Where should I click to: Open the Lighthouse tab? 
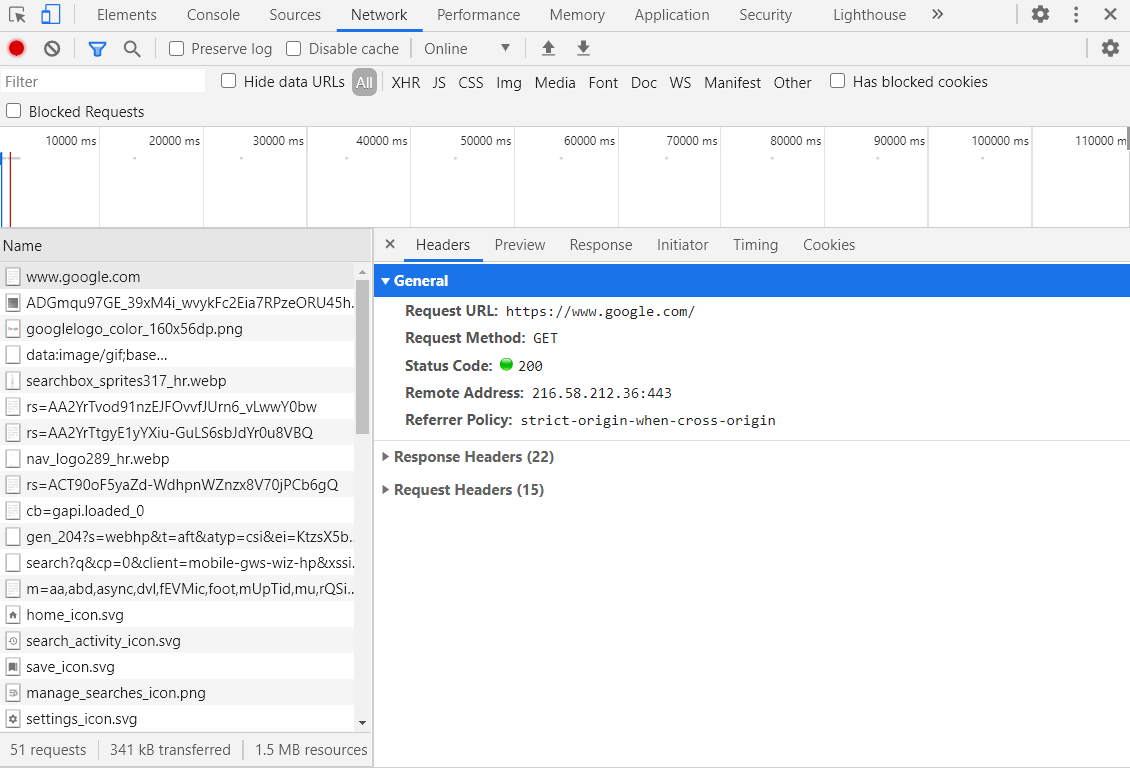tap(870, 14)
